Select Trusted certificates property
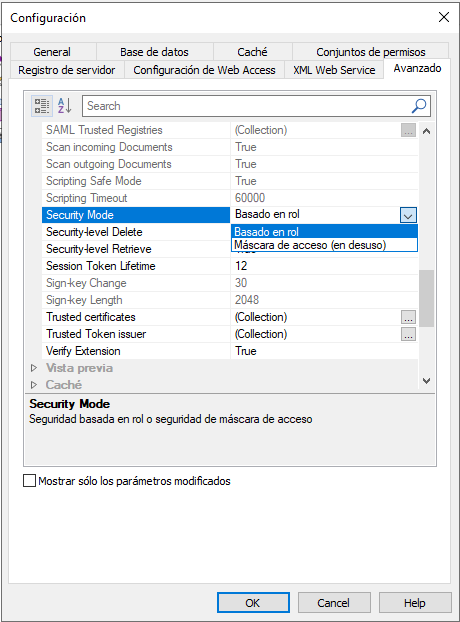Screen dimensions: 460x622 click(x=136, y=317)
